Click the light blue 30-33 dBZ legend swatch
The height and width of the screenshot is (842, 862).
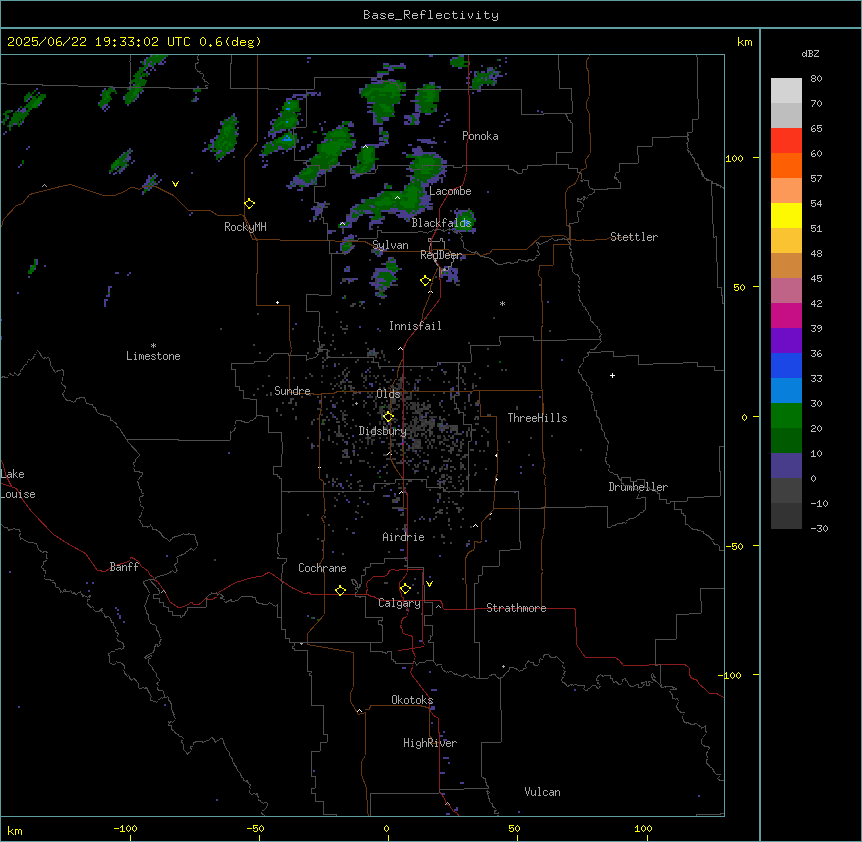786,391
